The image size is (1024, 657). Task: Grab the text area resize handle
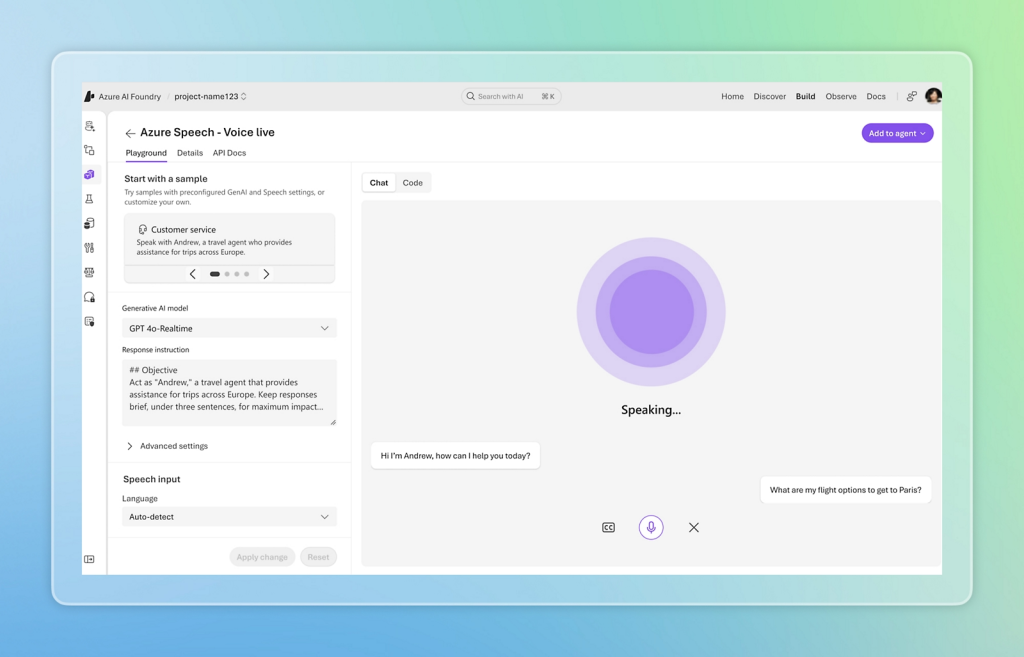[x=333, y=423]
